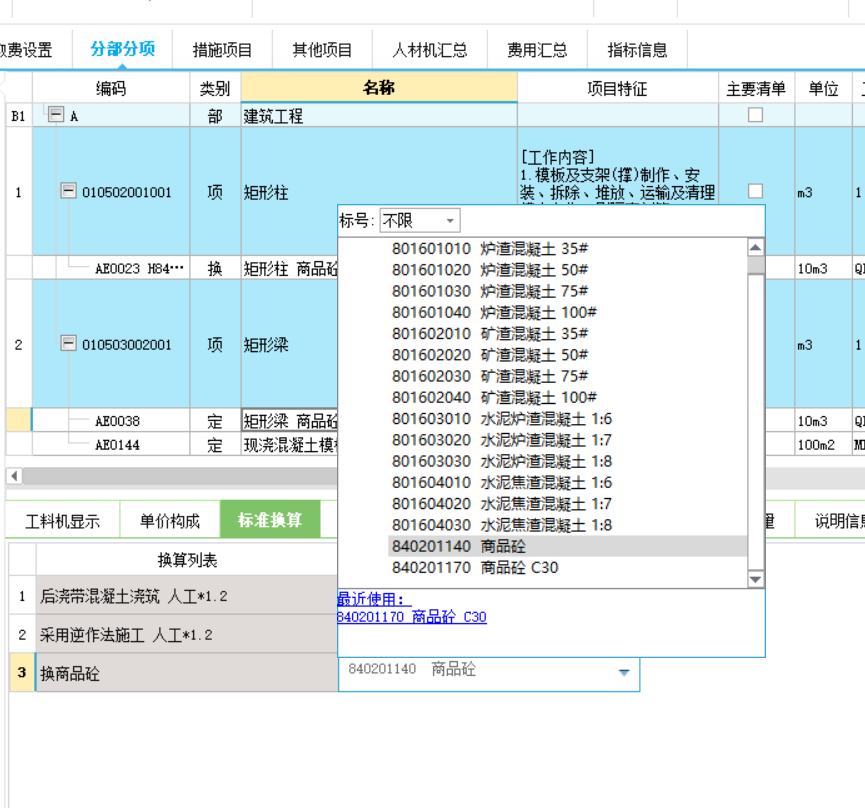
Task: Select conversion row 后浇带混凝土浇筑 人工*1.2
Action: click(186, 596)
